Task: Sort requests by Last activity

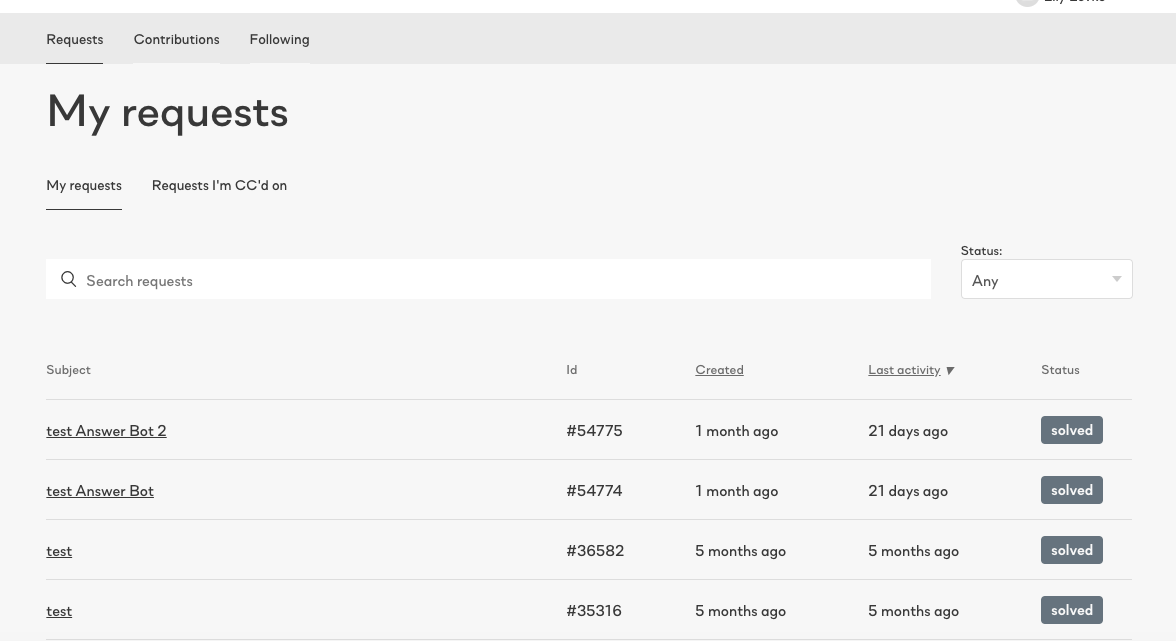Action: 904,370
